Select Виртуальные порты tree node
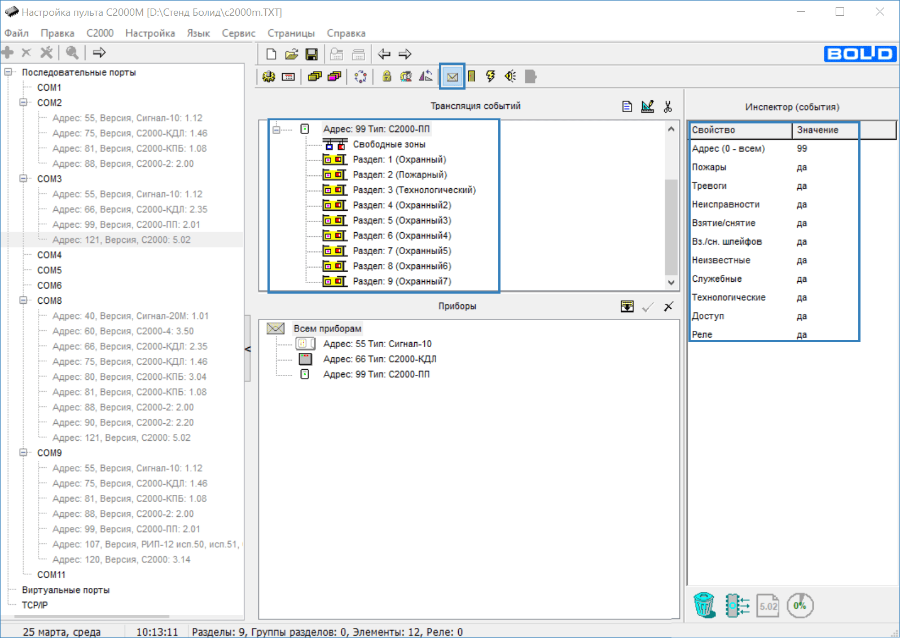Image resolution: width=900 pixels, height=638 pixels. point(65,590)
